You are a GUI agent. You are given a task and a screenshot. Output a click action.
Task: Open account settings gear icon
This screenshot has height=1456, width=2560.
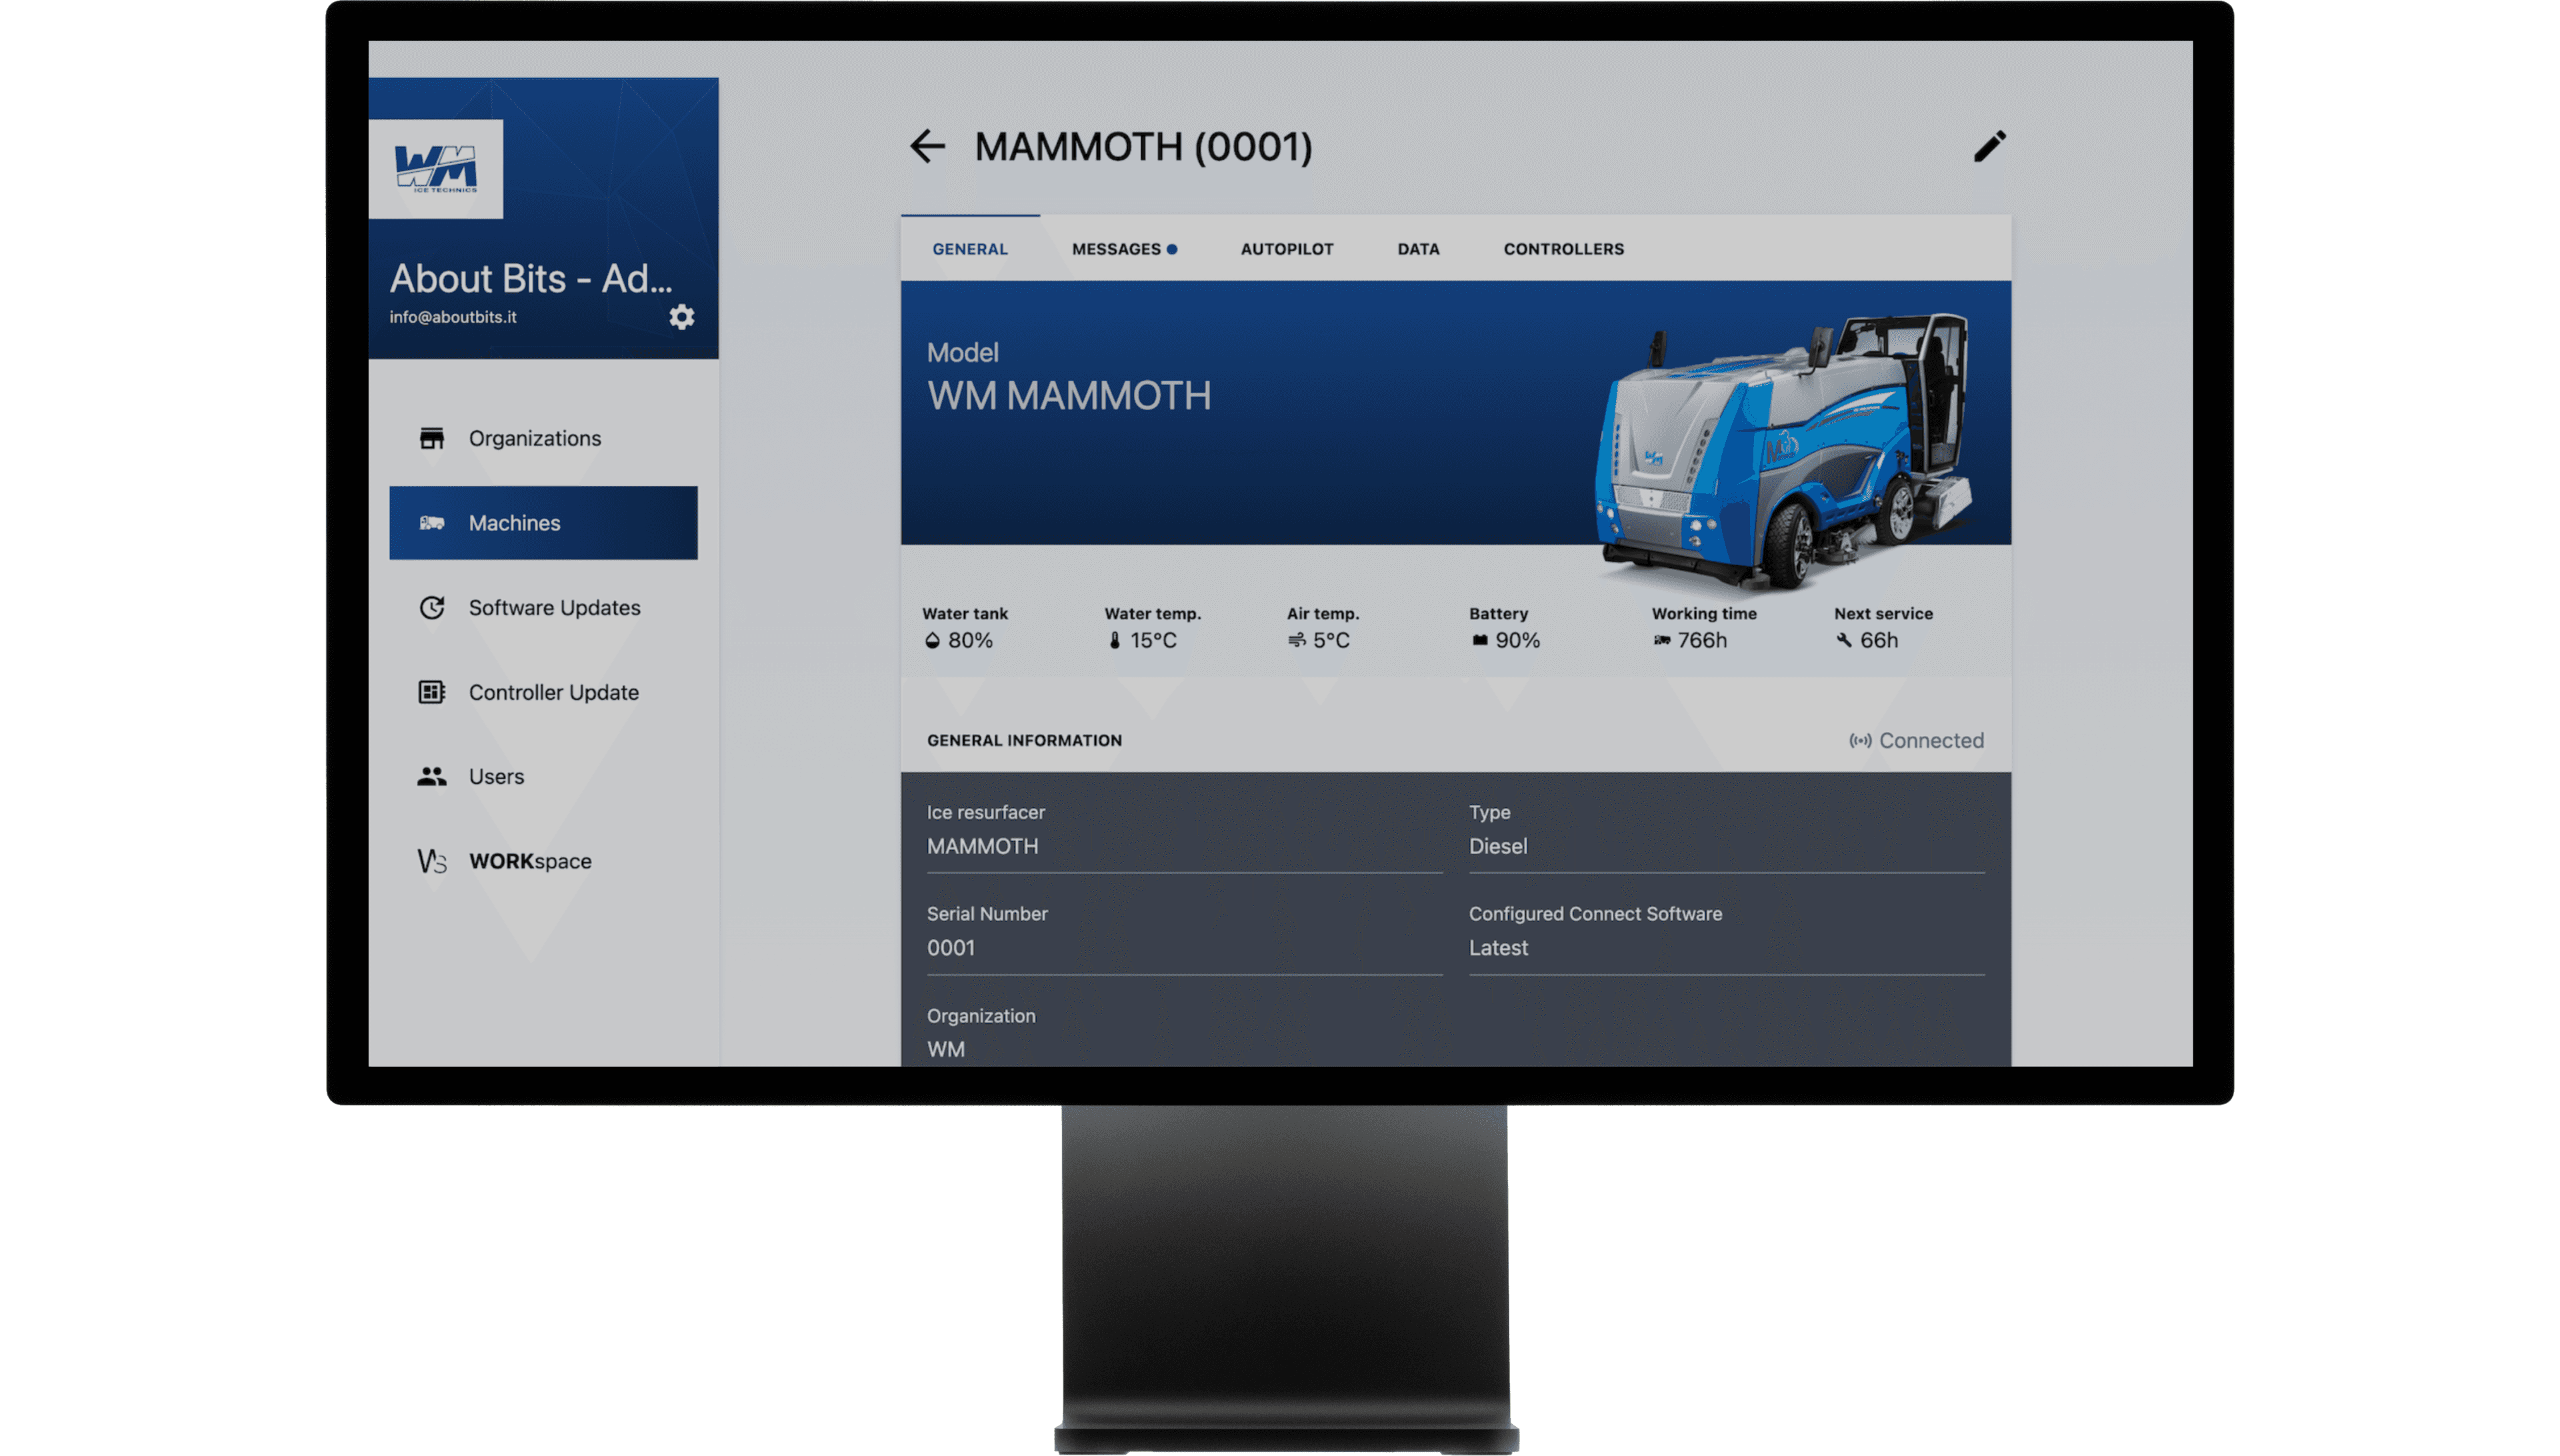click(681, 317)
